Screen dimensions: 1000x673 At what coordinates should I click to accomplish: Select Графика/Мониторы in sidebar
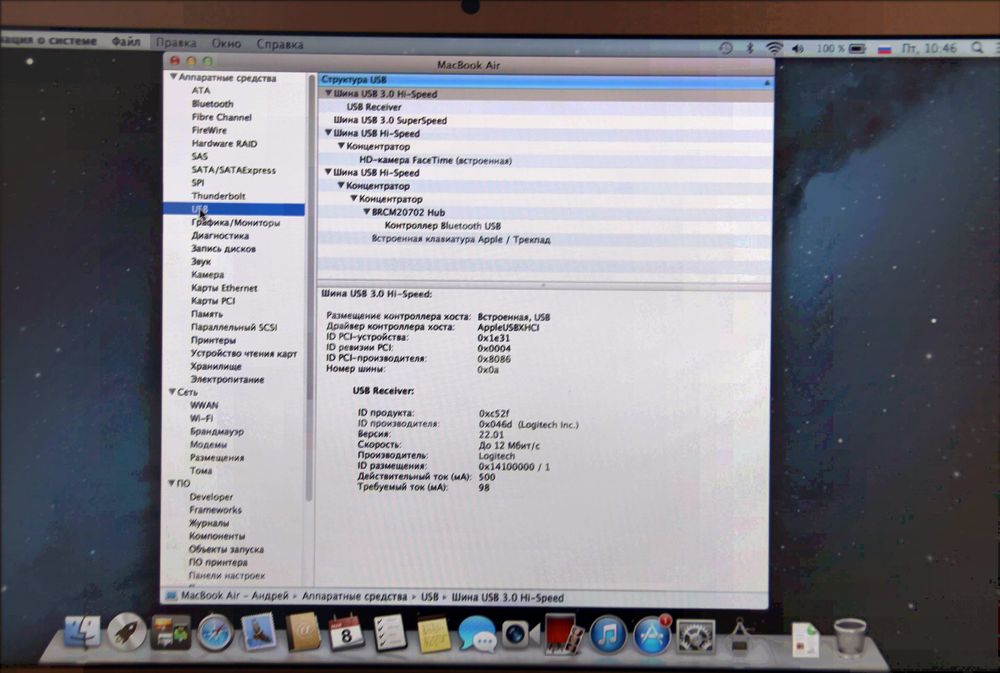pos(235,223)
